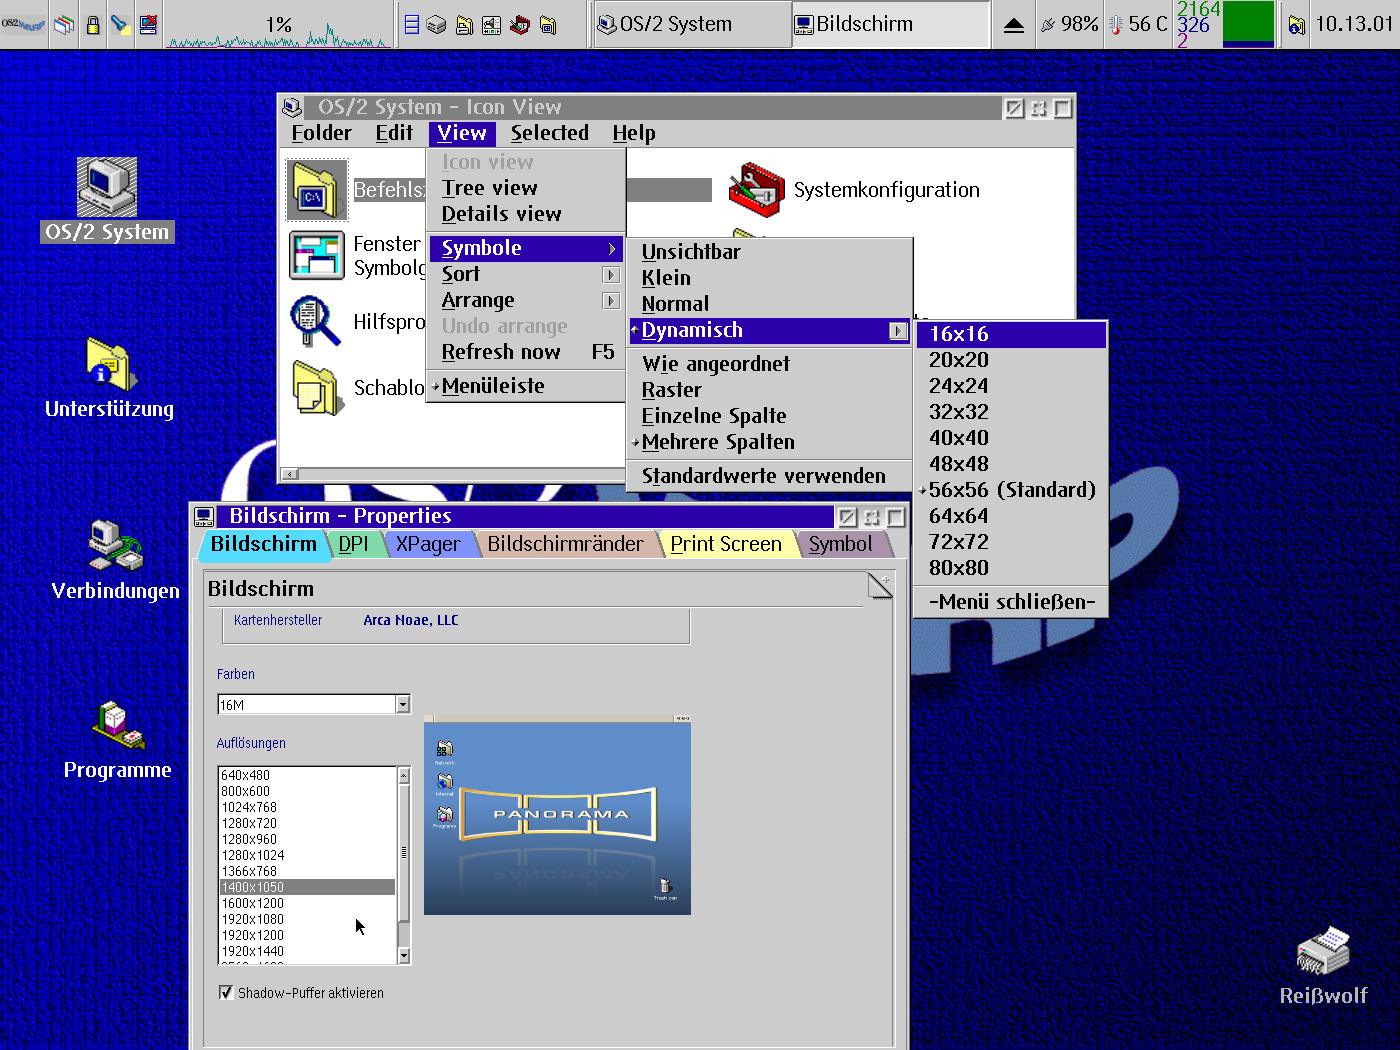The height and width of the screenshot is (1050, 1400).
Task: Switch to Print Screen tab
Action: click(x=726, y=544)
